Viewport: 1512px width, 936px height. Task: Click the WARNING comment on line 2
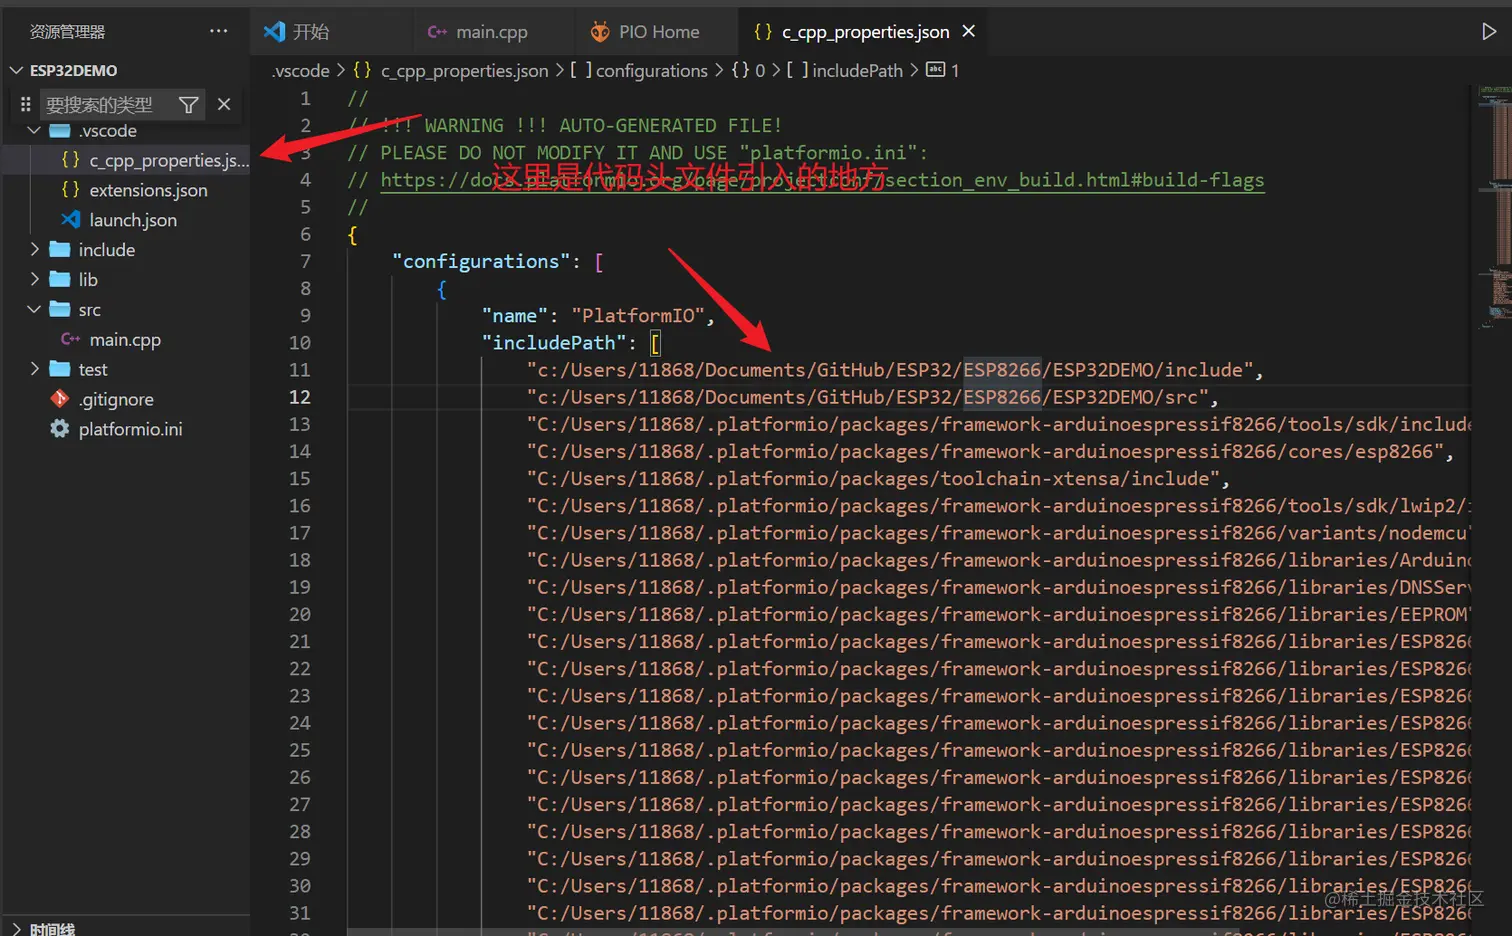point(565,126)
